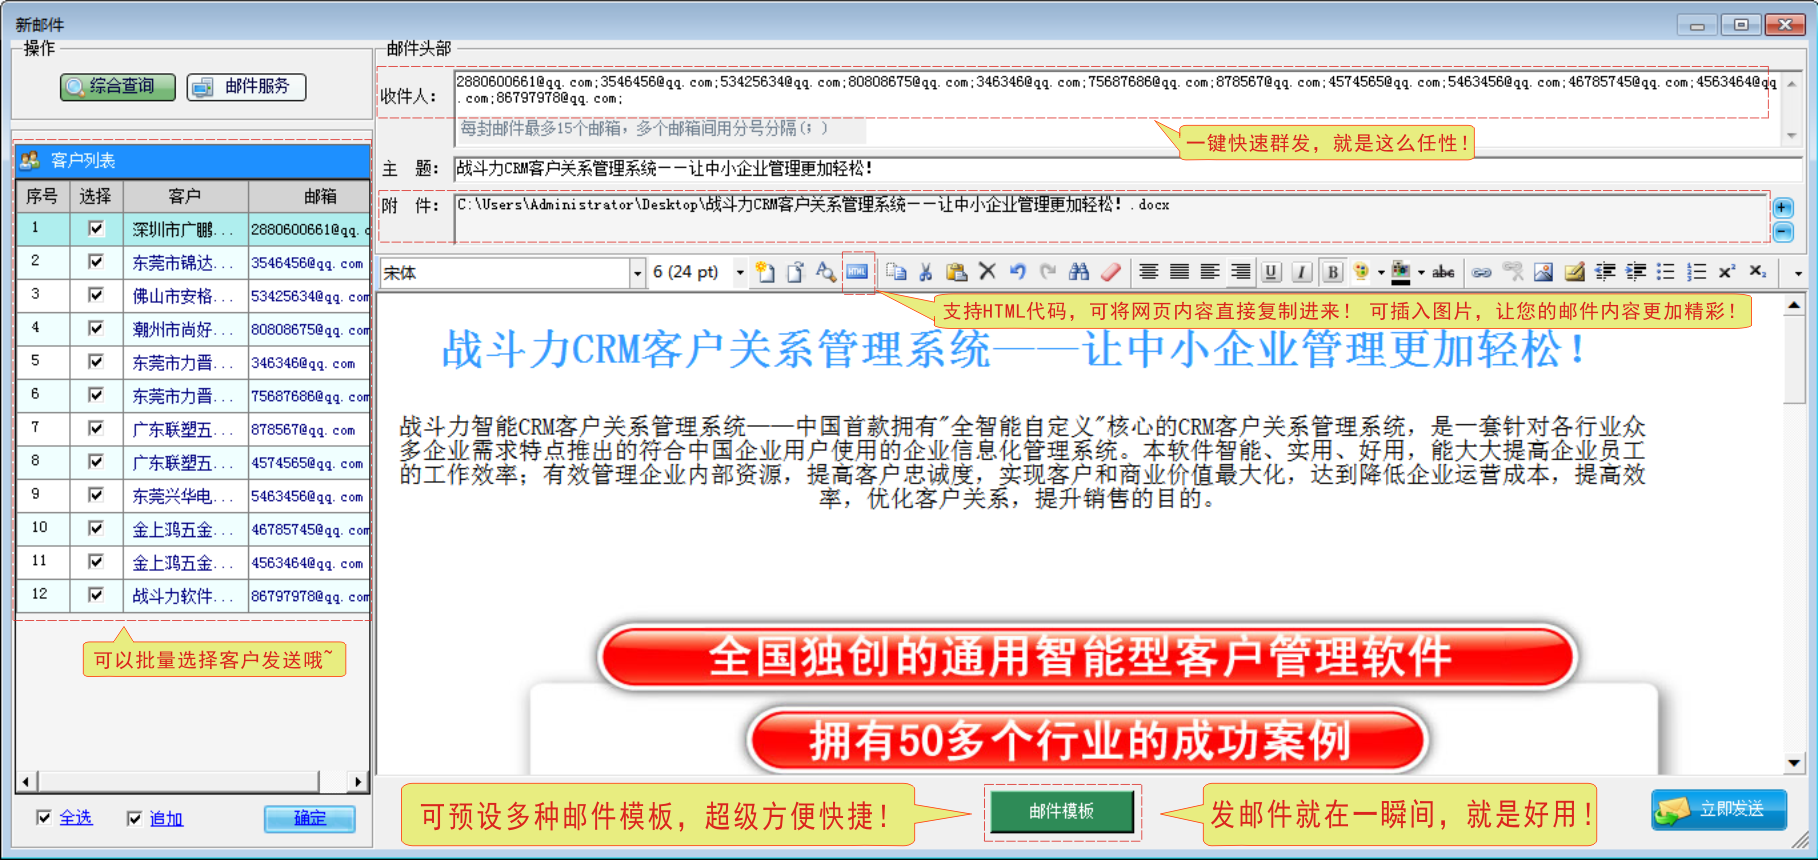
Task: Click the 邮箱 column header
Action: click(x=310, y=197)
